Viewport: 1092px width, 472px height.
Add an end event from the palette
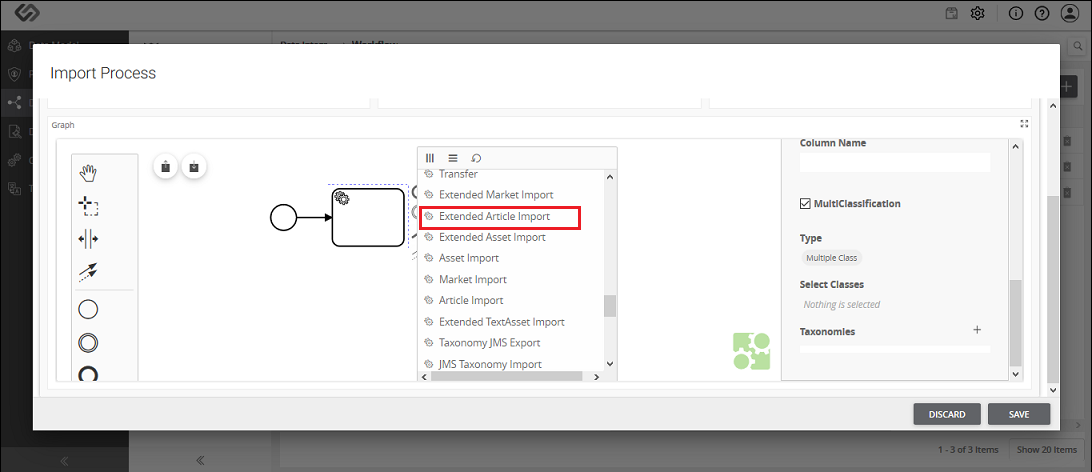tap(88, 374)
